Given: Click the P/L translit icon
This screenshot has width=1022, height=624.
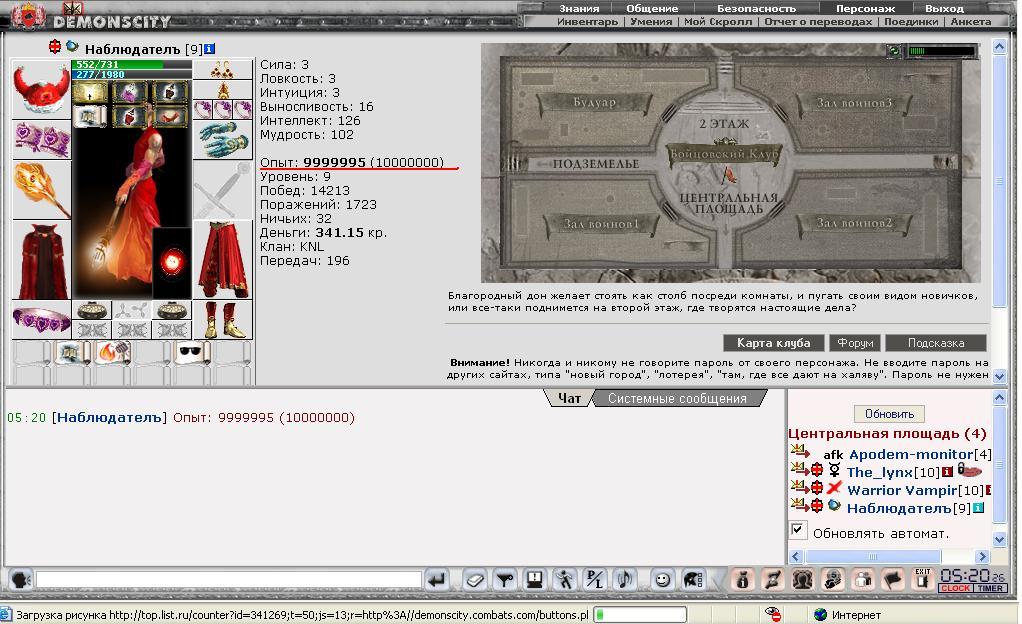Looking at the screenshot, I should 594,579.
